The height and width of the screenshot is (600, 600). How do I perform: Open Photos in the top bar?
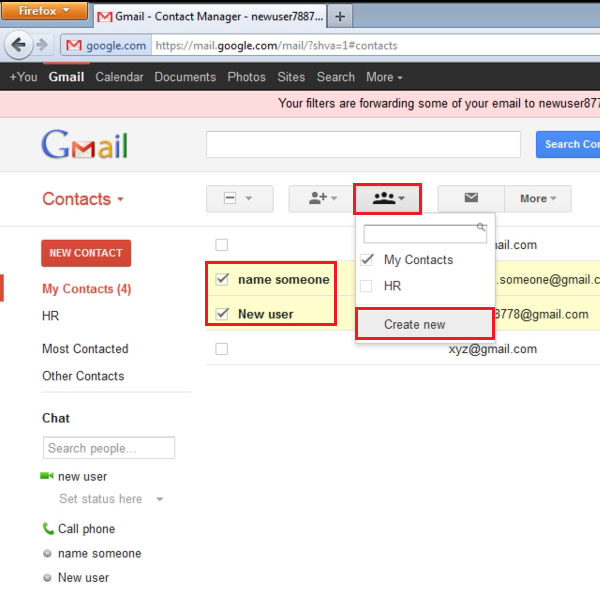point(246,77)
